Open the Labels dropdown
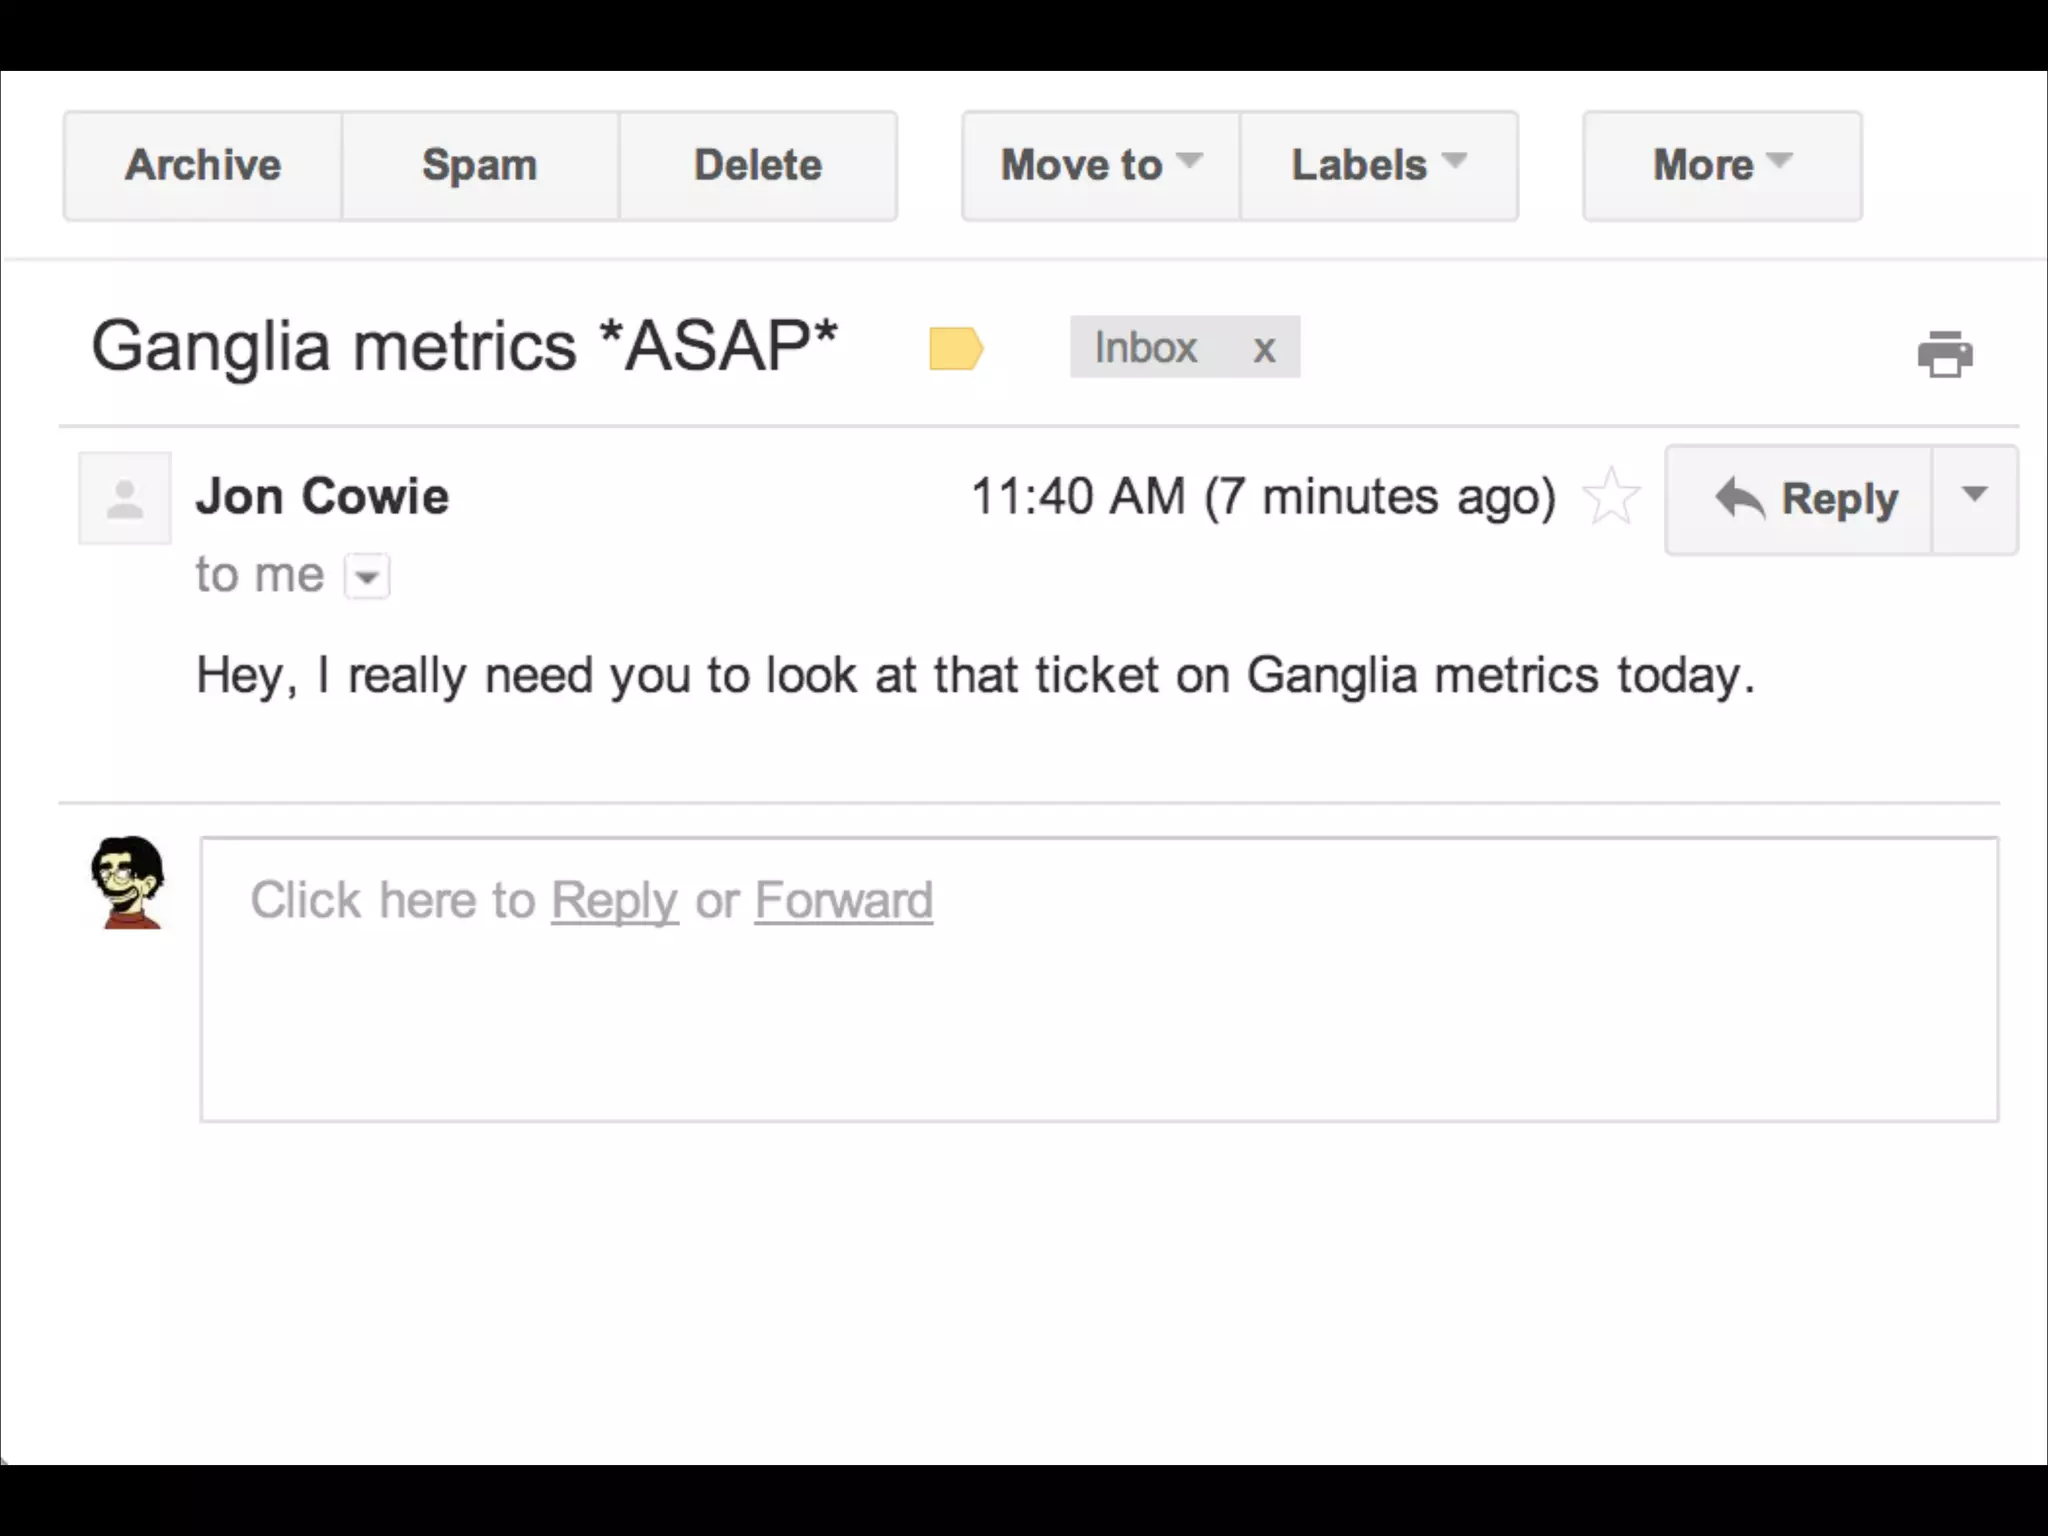This screenshot has width=2048, height=1536. 1379,165
